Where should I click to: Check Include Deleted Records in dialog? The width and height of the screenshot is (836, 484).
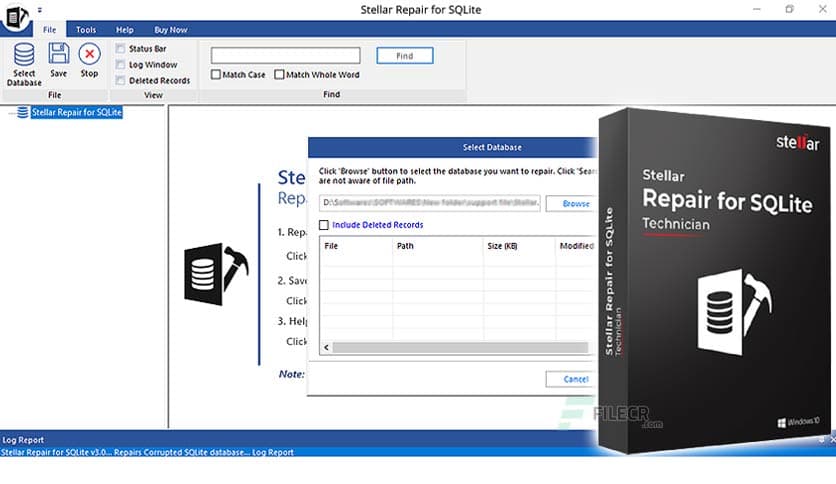pos(324,225)
